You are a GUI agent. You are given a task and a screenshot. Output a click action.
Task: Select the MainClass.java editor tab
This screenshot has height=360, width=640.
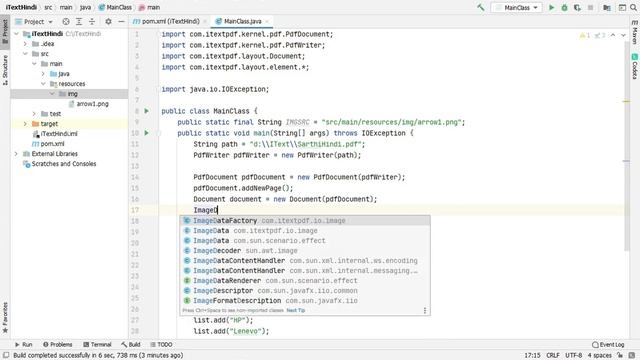242,21
